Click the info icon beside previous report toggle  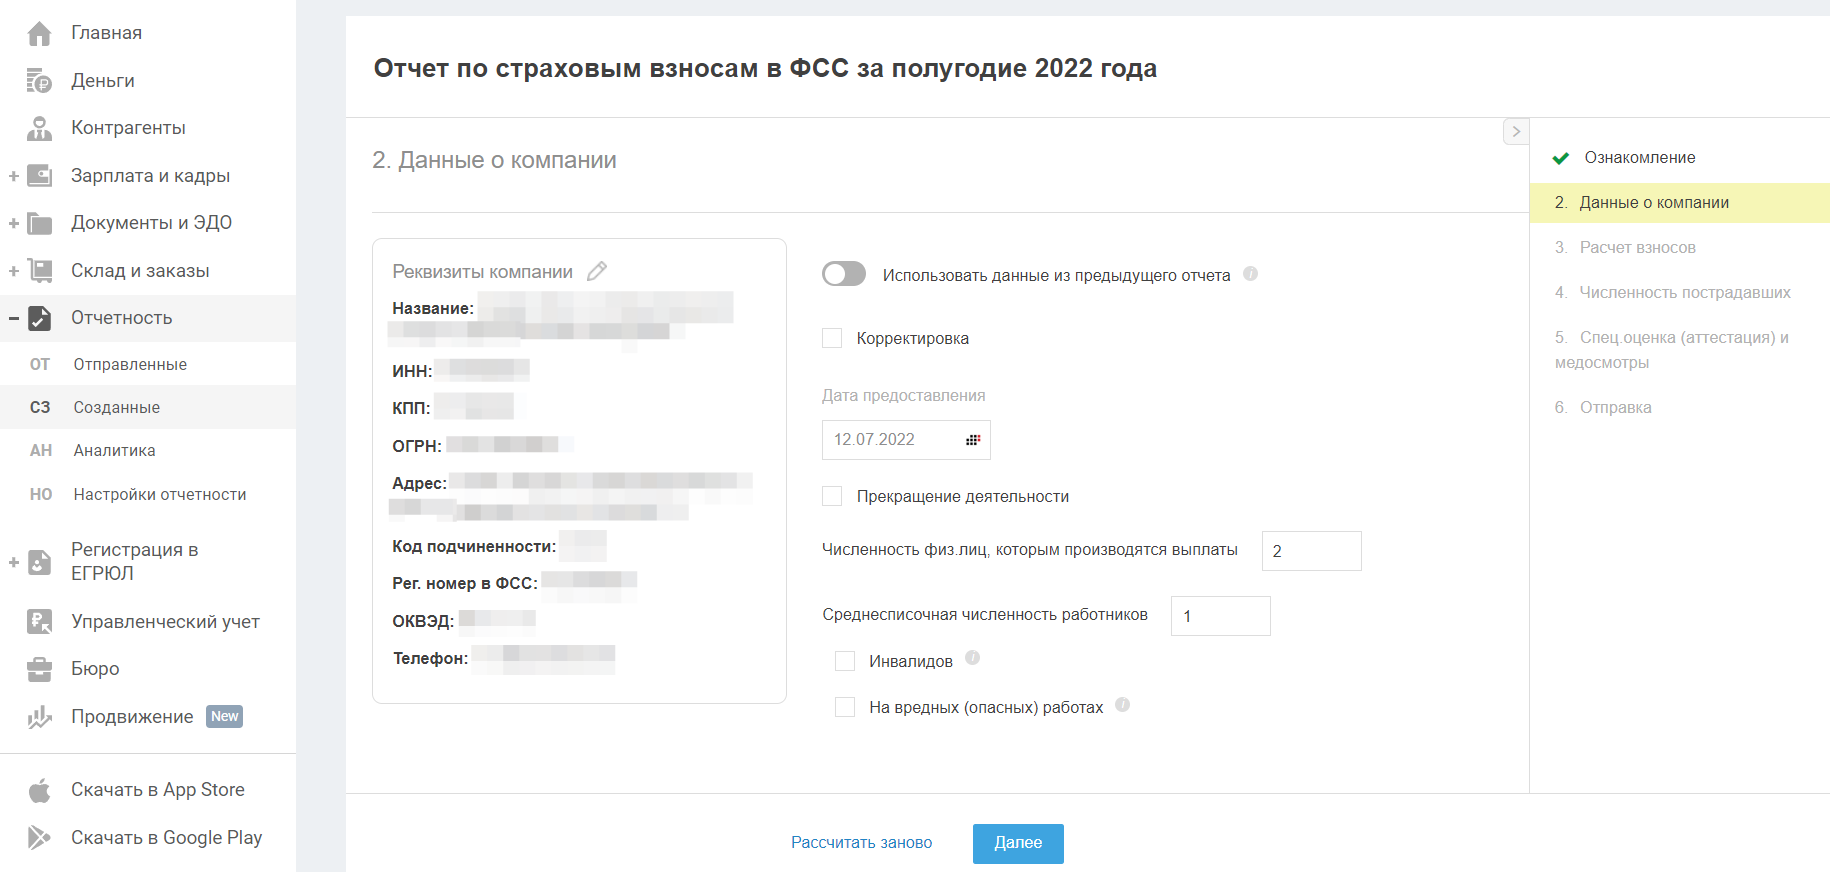tap(1250, 274)
